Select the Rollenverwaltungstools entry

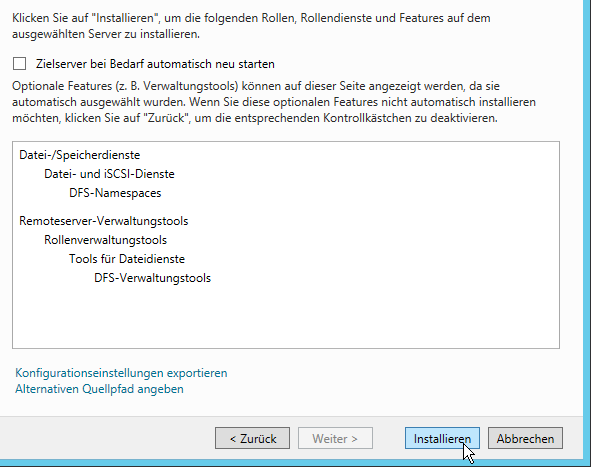tap(106, 240)
